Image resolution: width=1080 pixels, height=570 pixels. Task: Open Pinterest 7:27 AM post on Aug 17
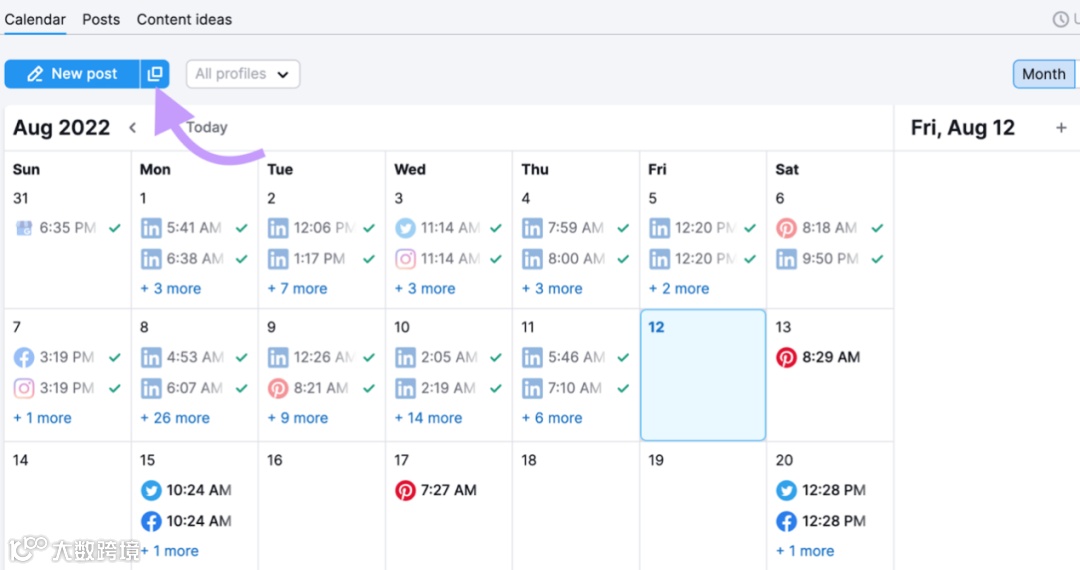point(435,490)
